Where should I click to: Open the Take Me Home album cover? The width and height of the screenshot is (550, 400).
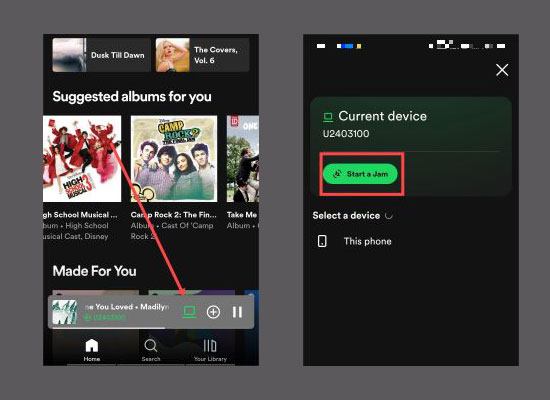(243, 159)
